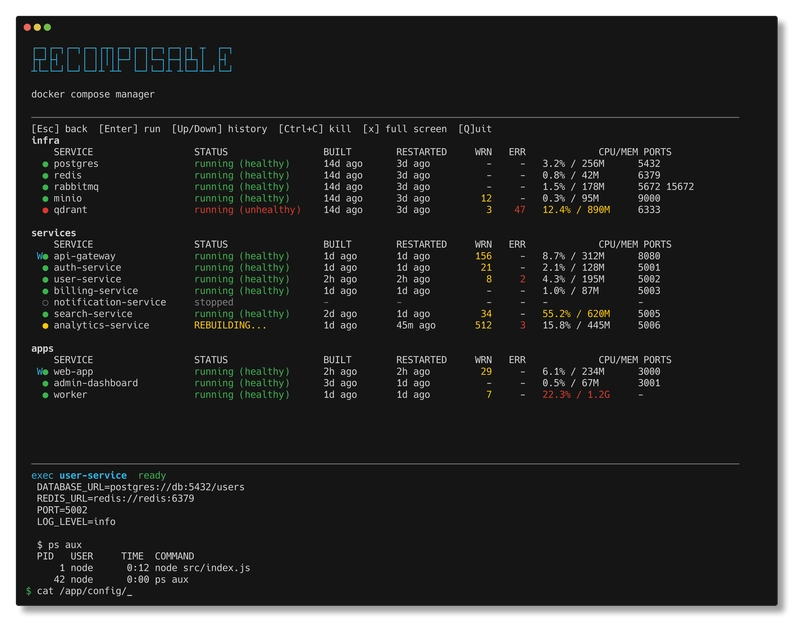The width and height of the screenshot is (800, 628).
Task: Click the green status dot for worker
Action: 45,395
